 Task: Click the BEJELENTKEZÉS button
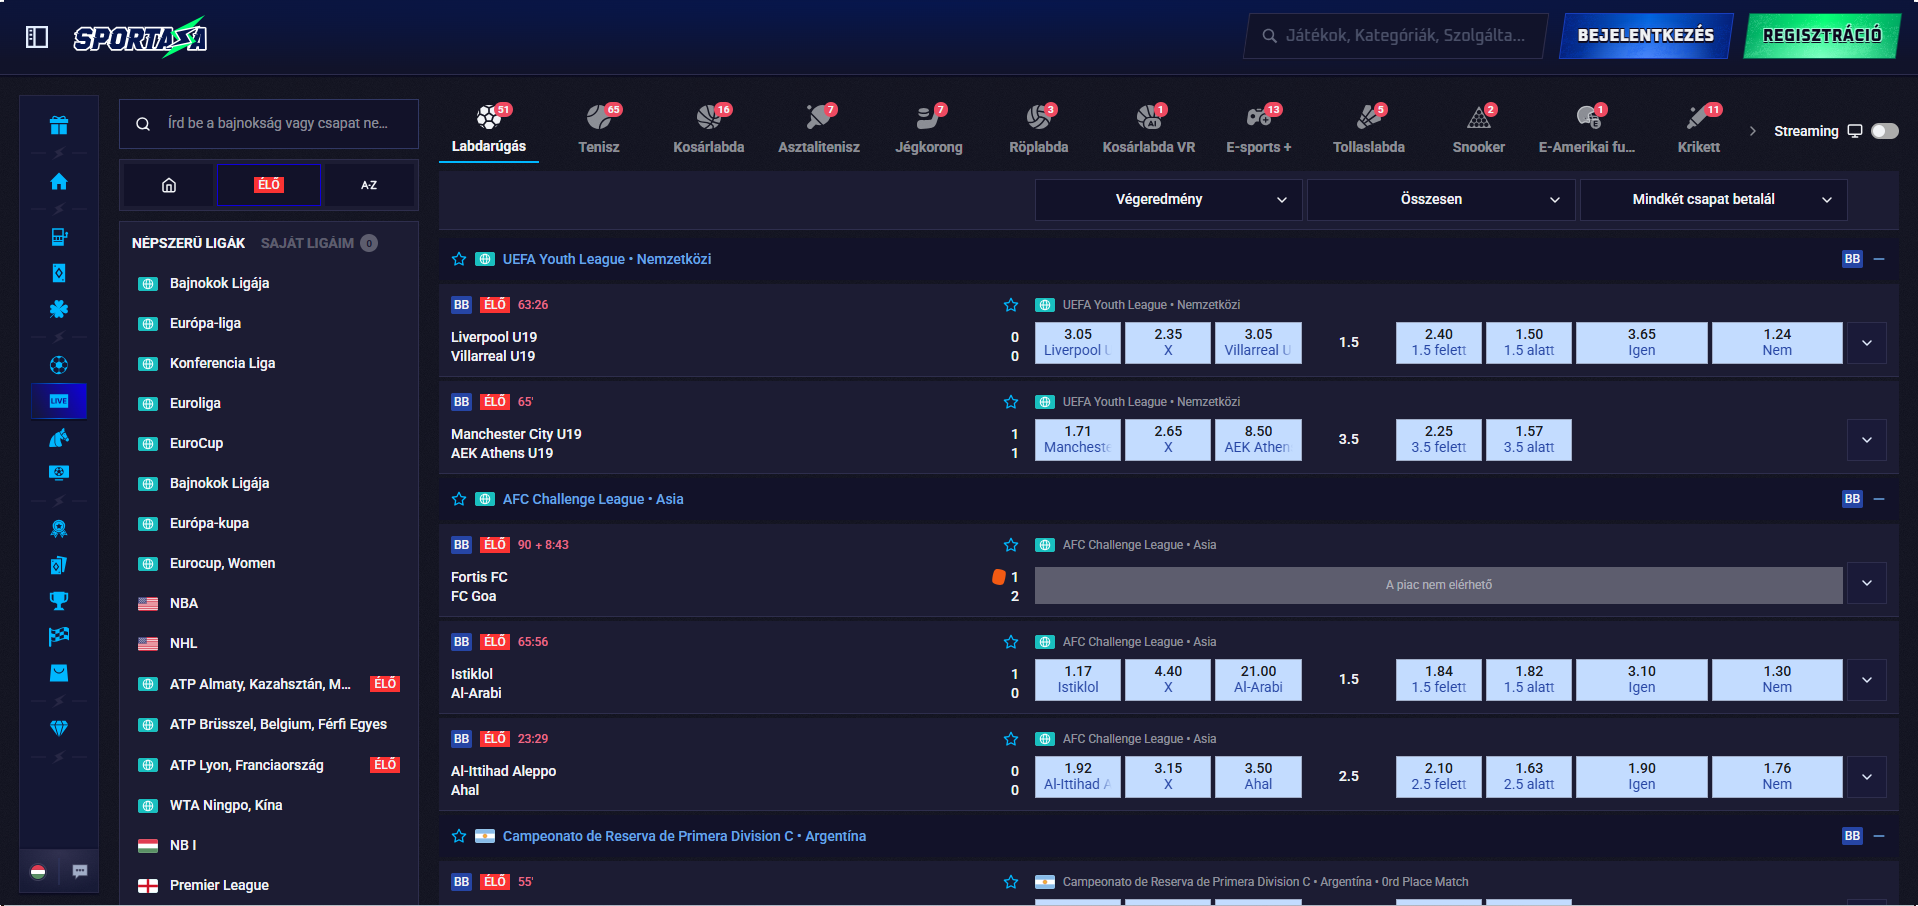point(1646,36)
